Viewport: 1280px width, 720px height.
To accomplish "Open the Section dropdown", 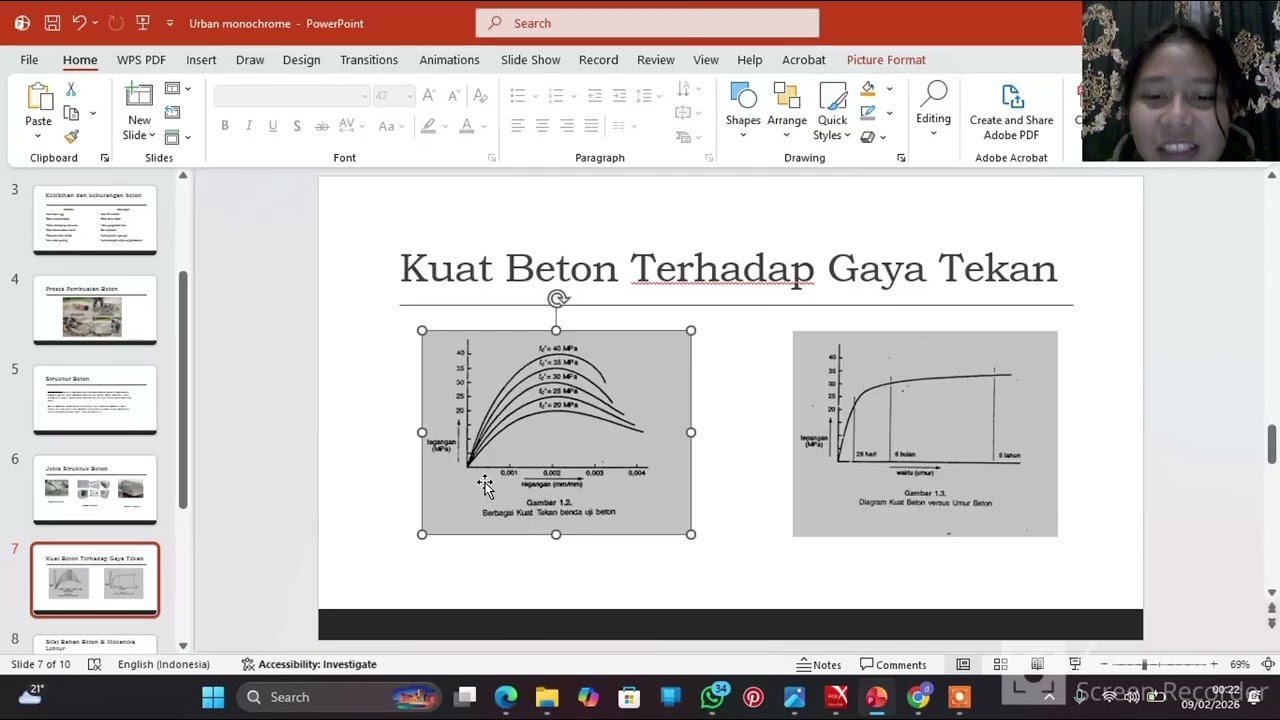I will tap(177, 137).
